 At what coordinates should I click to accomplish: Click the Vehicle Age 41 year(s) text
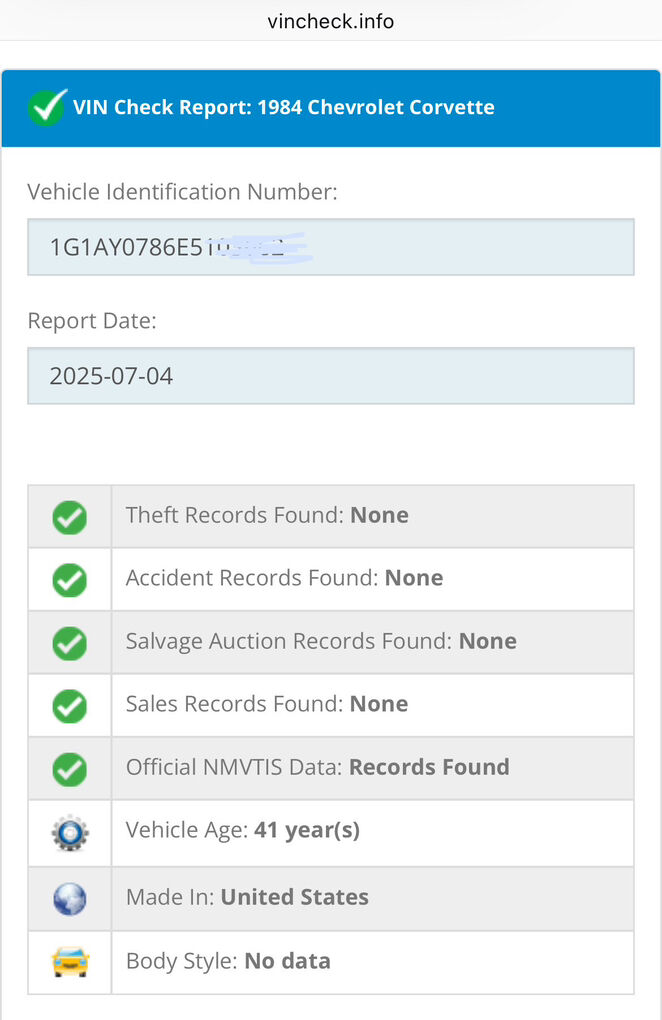(x=242, y=830)
